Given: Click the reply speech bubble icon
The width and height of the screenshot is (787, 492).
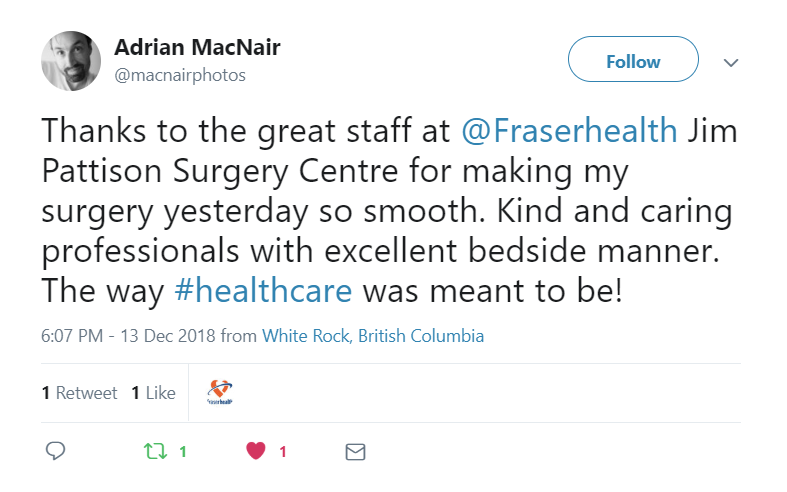Looking at the screenshot, I should coord(56,451).
